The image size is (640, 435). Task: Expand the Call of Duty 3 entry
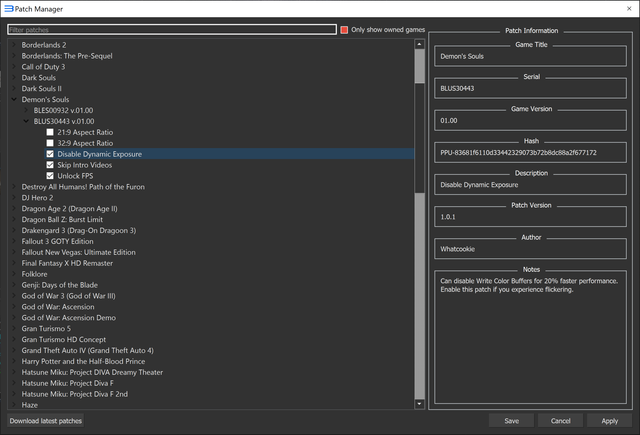(x=14, y=67)
